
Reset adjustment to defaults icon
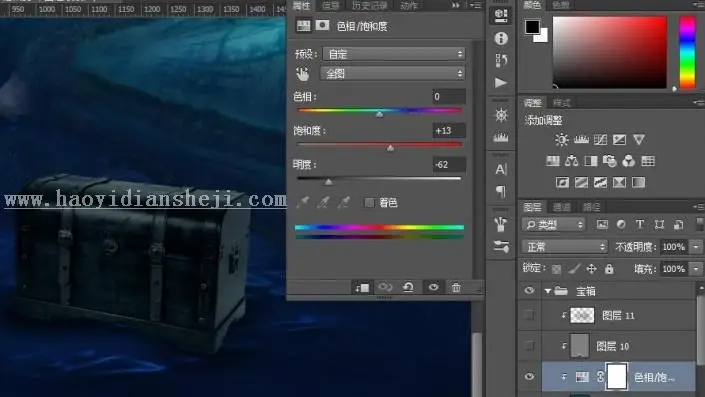[x=408, y=287]
